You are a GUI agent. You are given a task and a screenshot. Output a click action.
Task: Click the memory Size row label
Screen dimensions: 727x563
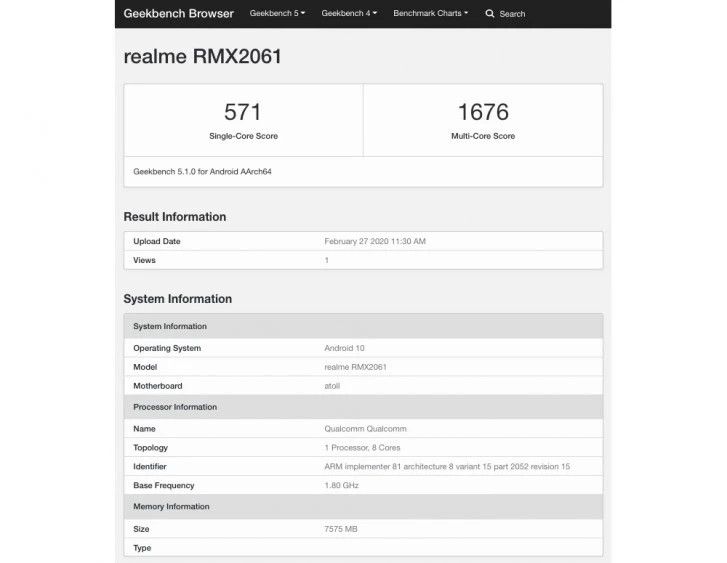[141, 529]
